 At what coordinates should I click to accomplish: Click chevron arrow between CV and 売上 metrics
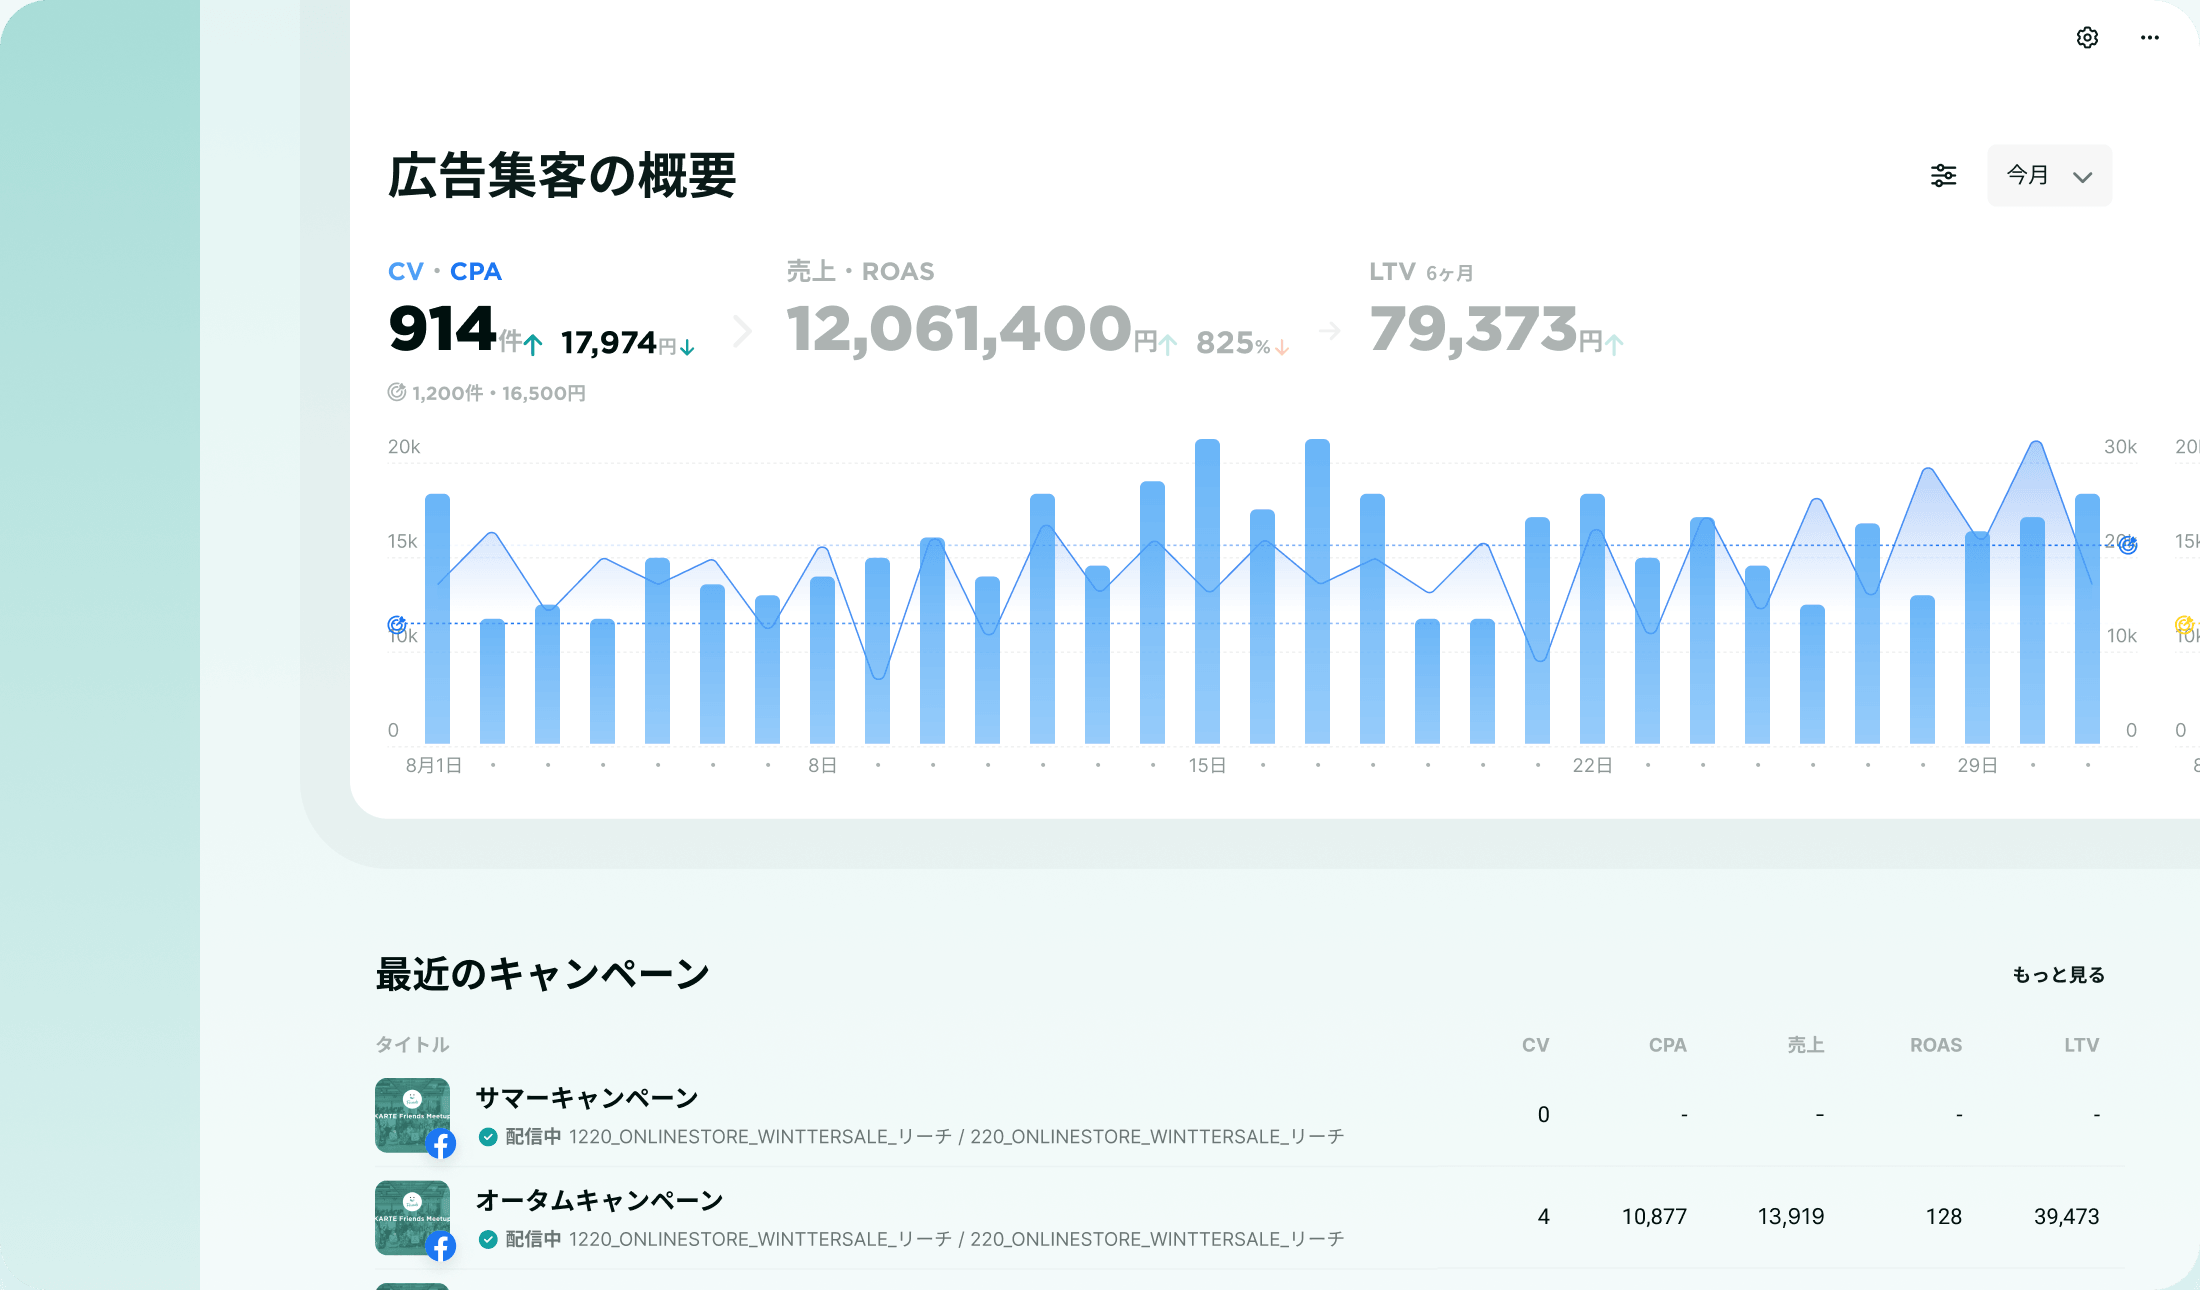tap(741, 331)
